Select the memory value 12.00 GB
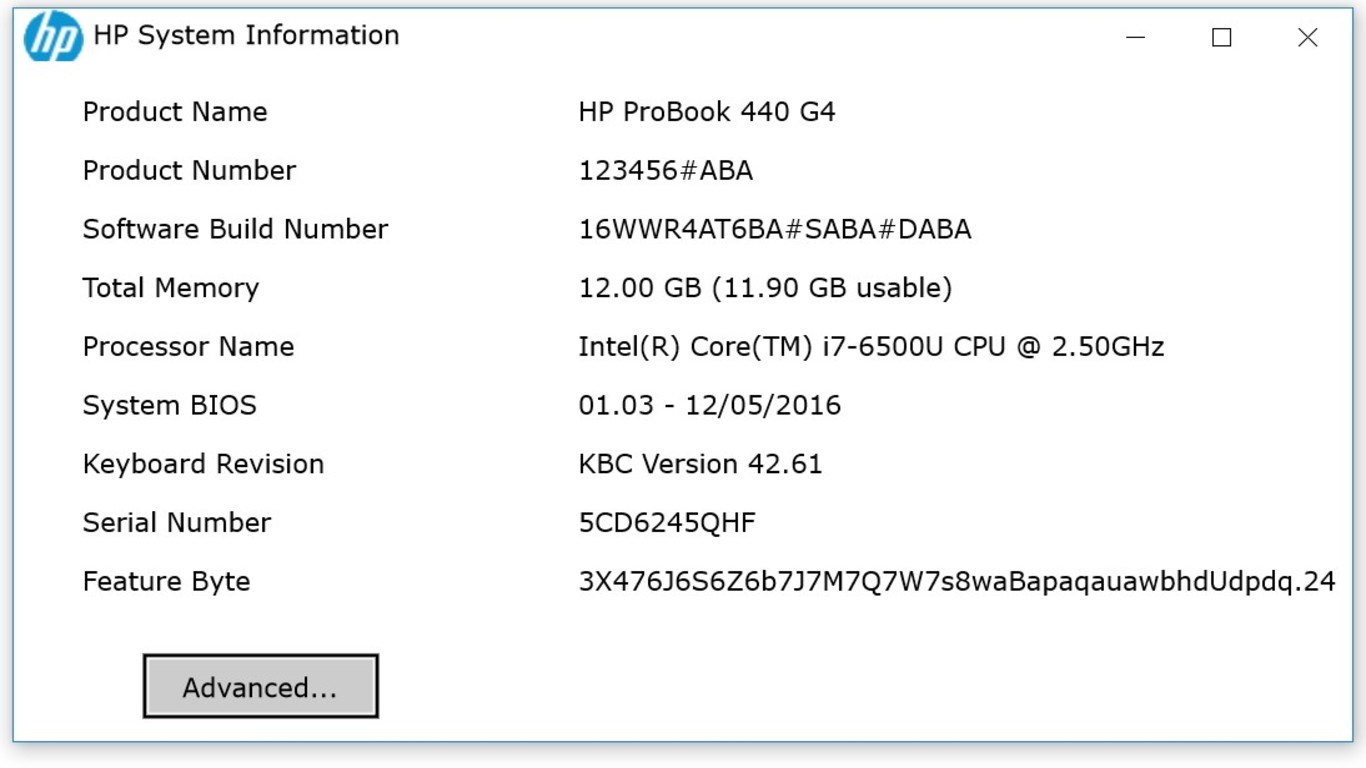The image size is (1366, 768). tap(766, 288)
